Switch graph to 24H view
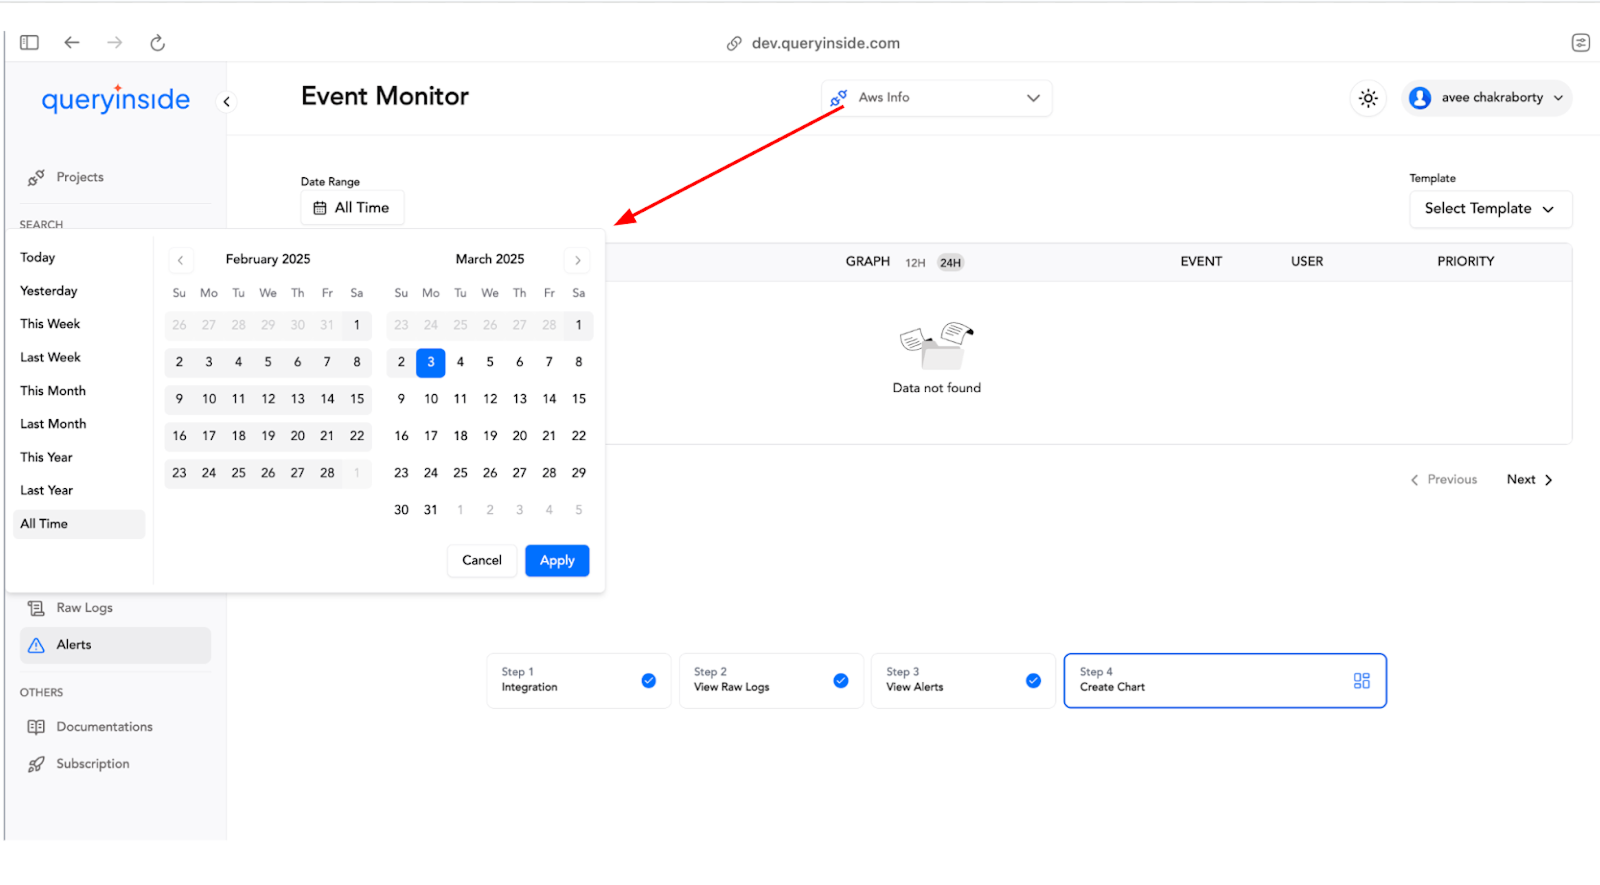The image size is (1600, 885). [x=950, y=263]
